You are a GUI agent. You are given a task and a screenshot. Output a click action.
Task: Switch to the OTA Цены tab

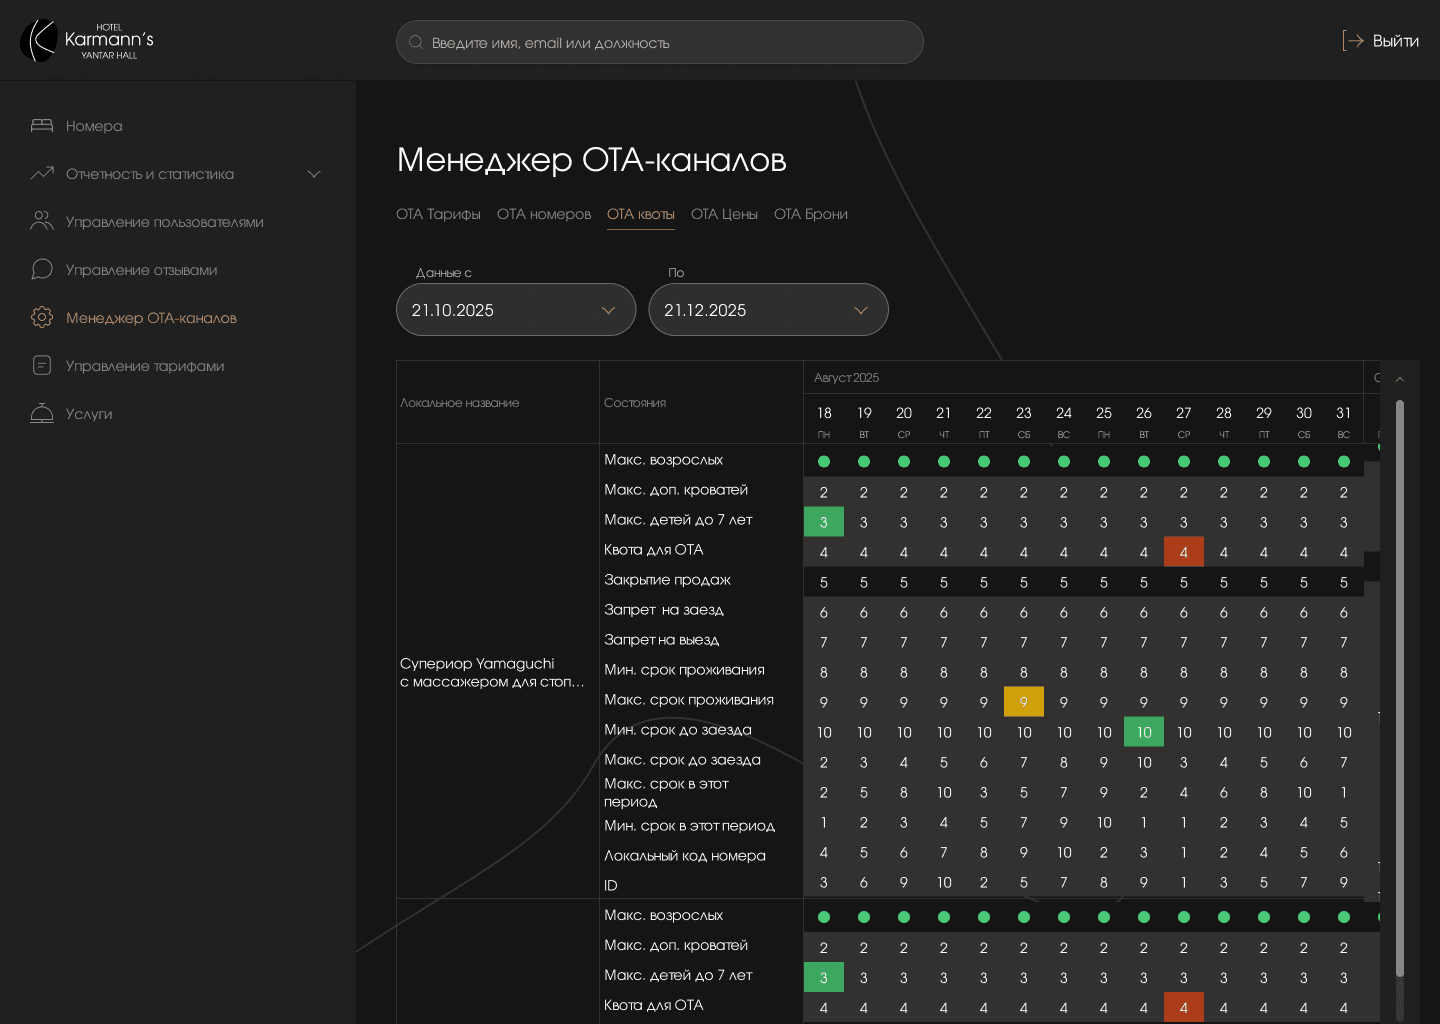[724, 214]
